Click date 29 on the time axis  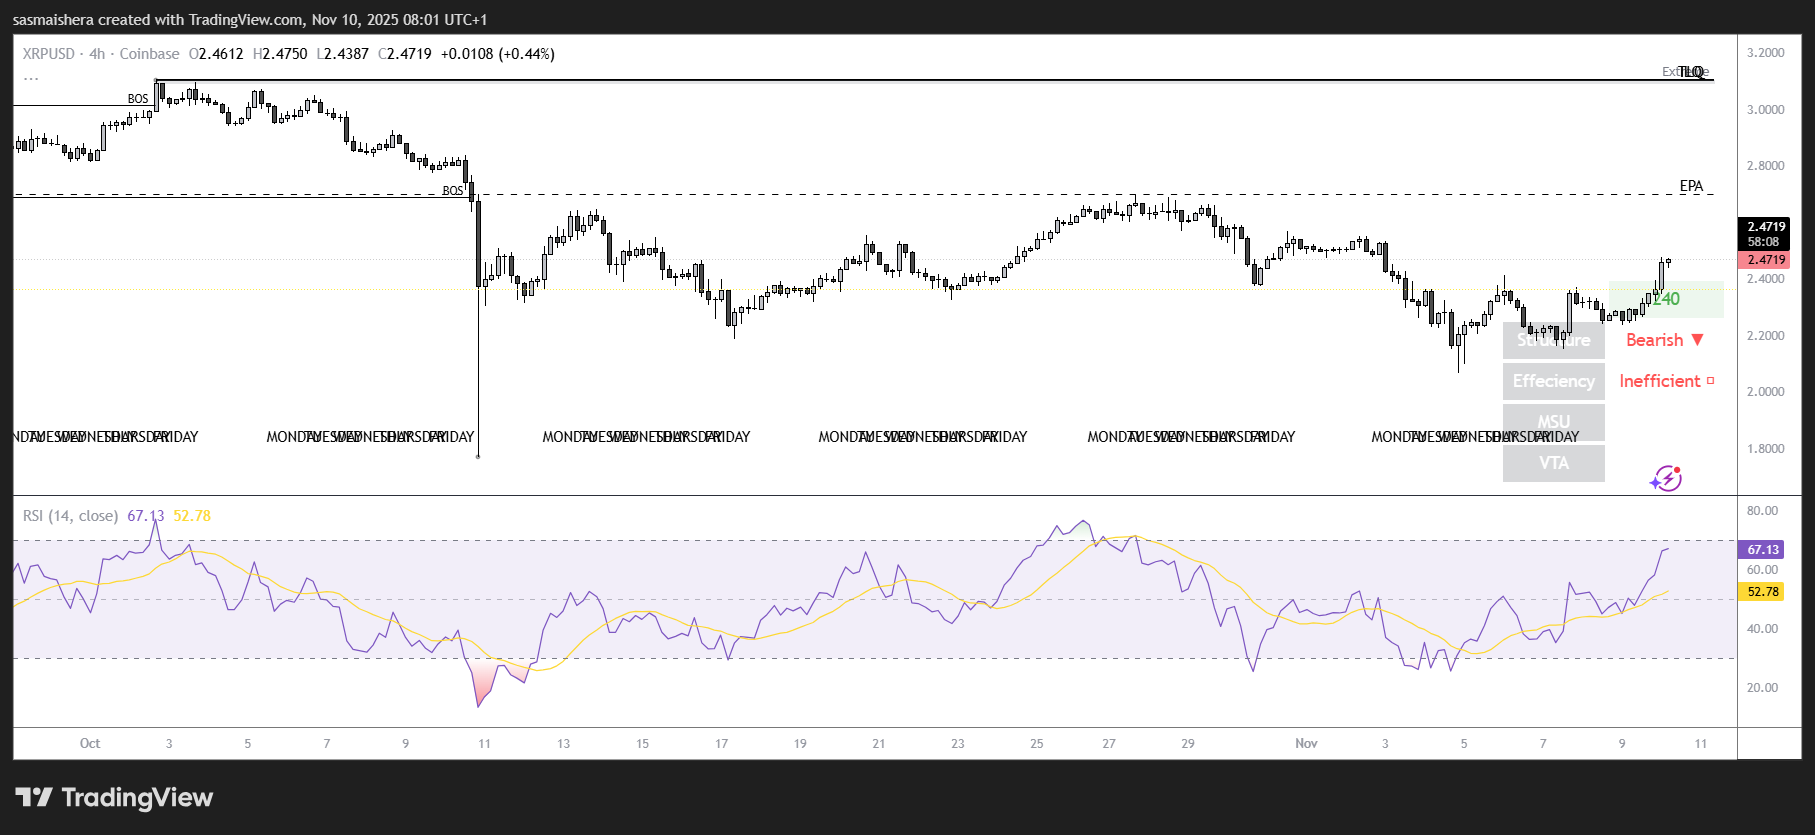(1188, 744)
